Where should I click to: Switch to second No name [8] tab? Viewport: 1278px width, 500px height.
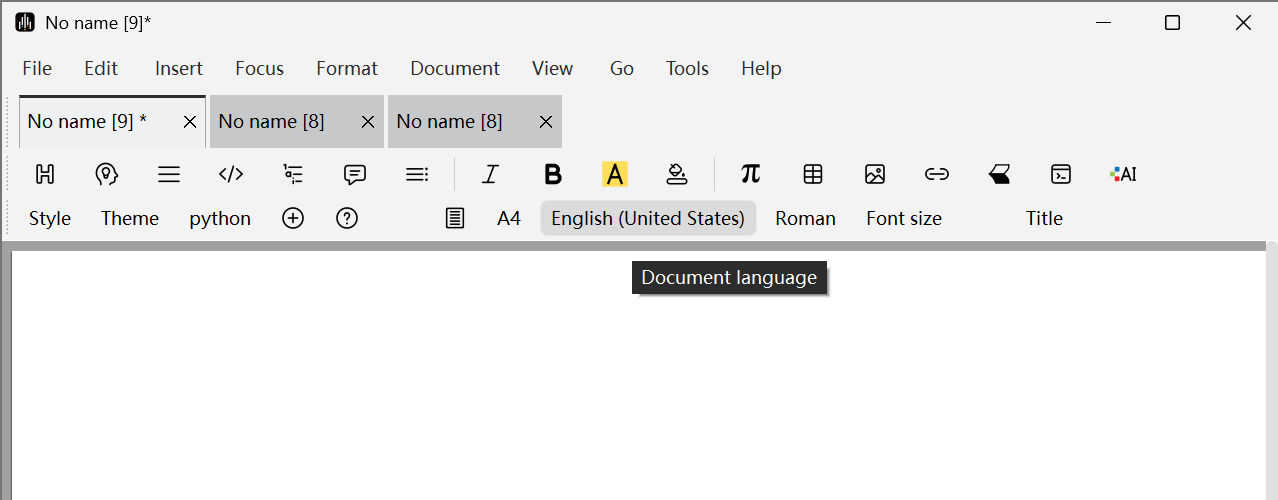tap(450, 121)
